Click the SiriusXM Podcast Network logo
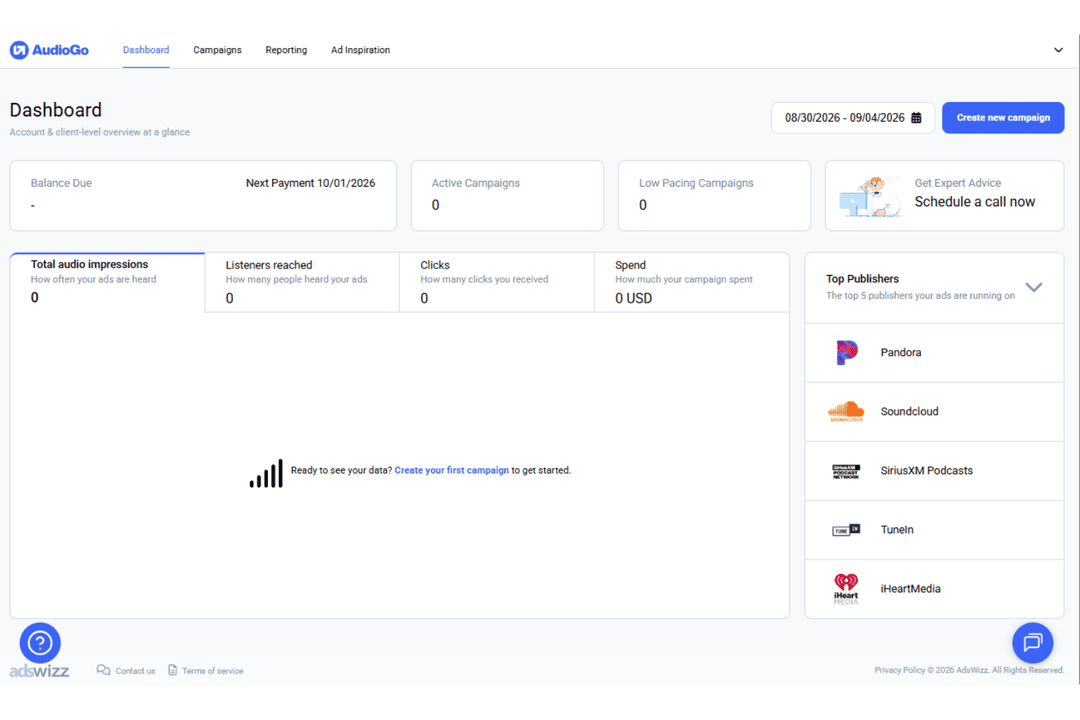The image size is (1080, 720). pos(846,471)
